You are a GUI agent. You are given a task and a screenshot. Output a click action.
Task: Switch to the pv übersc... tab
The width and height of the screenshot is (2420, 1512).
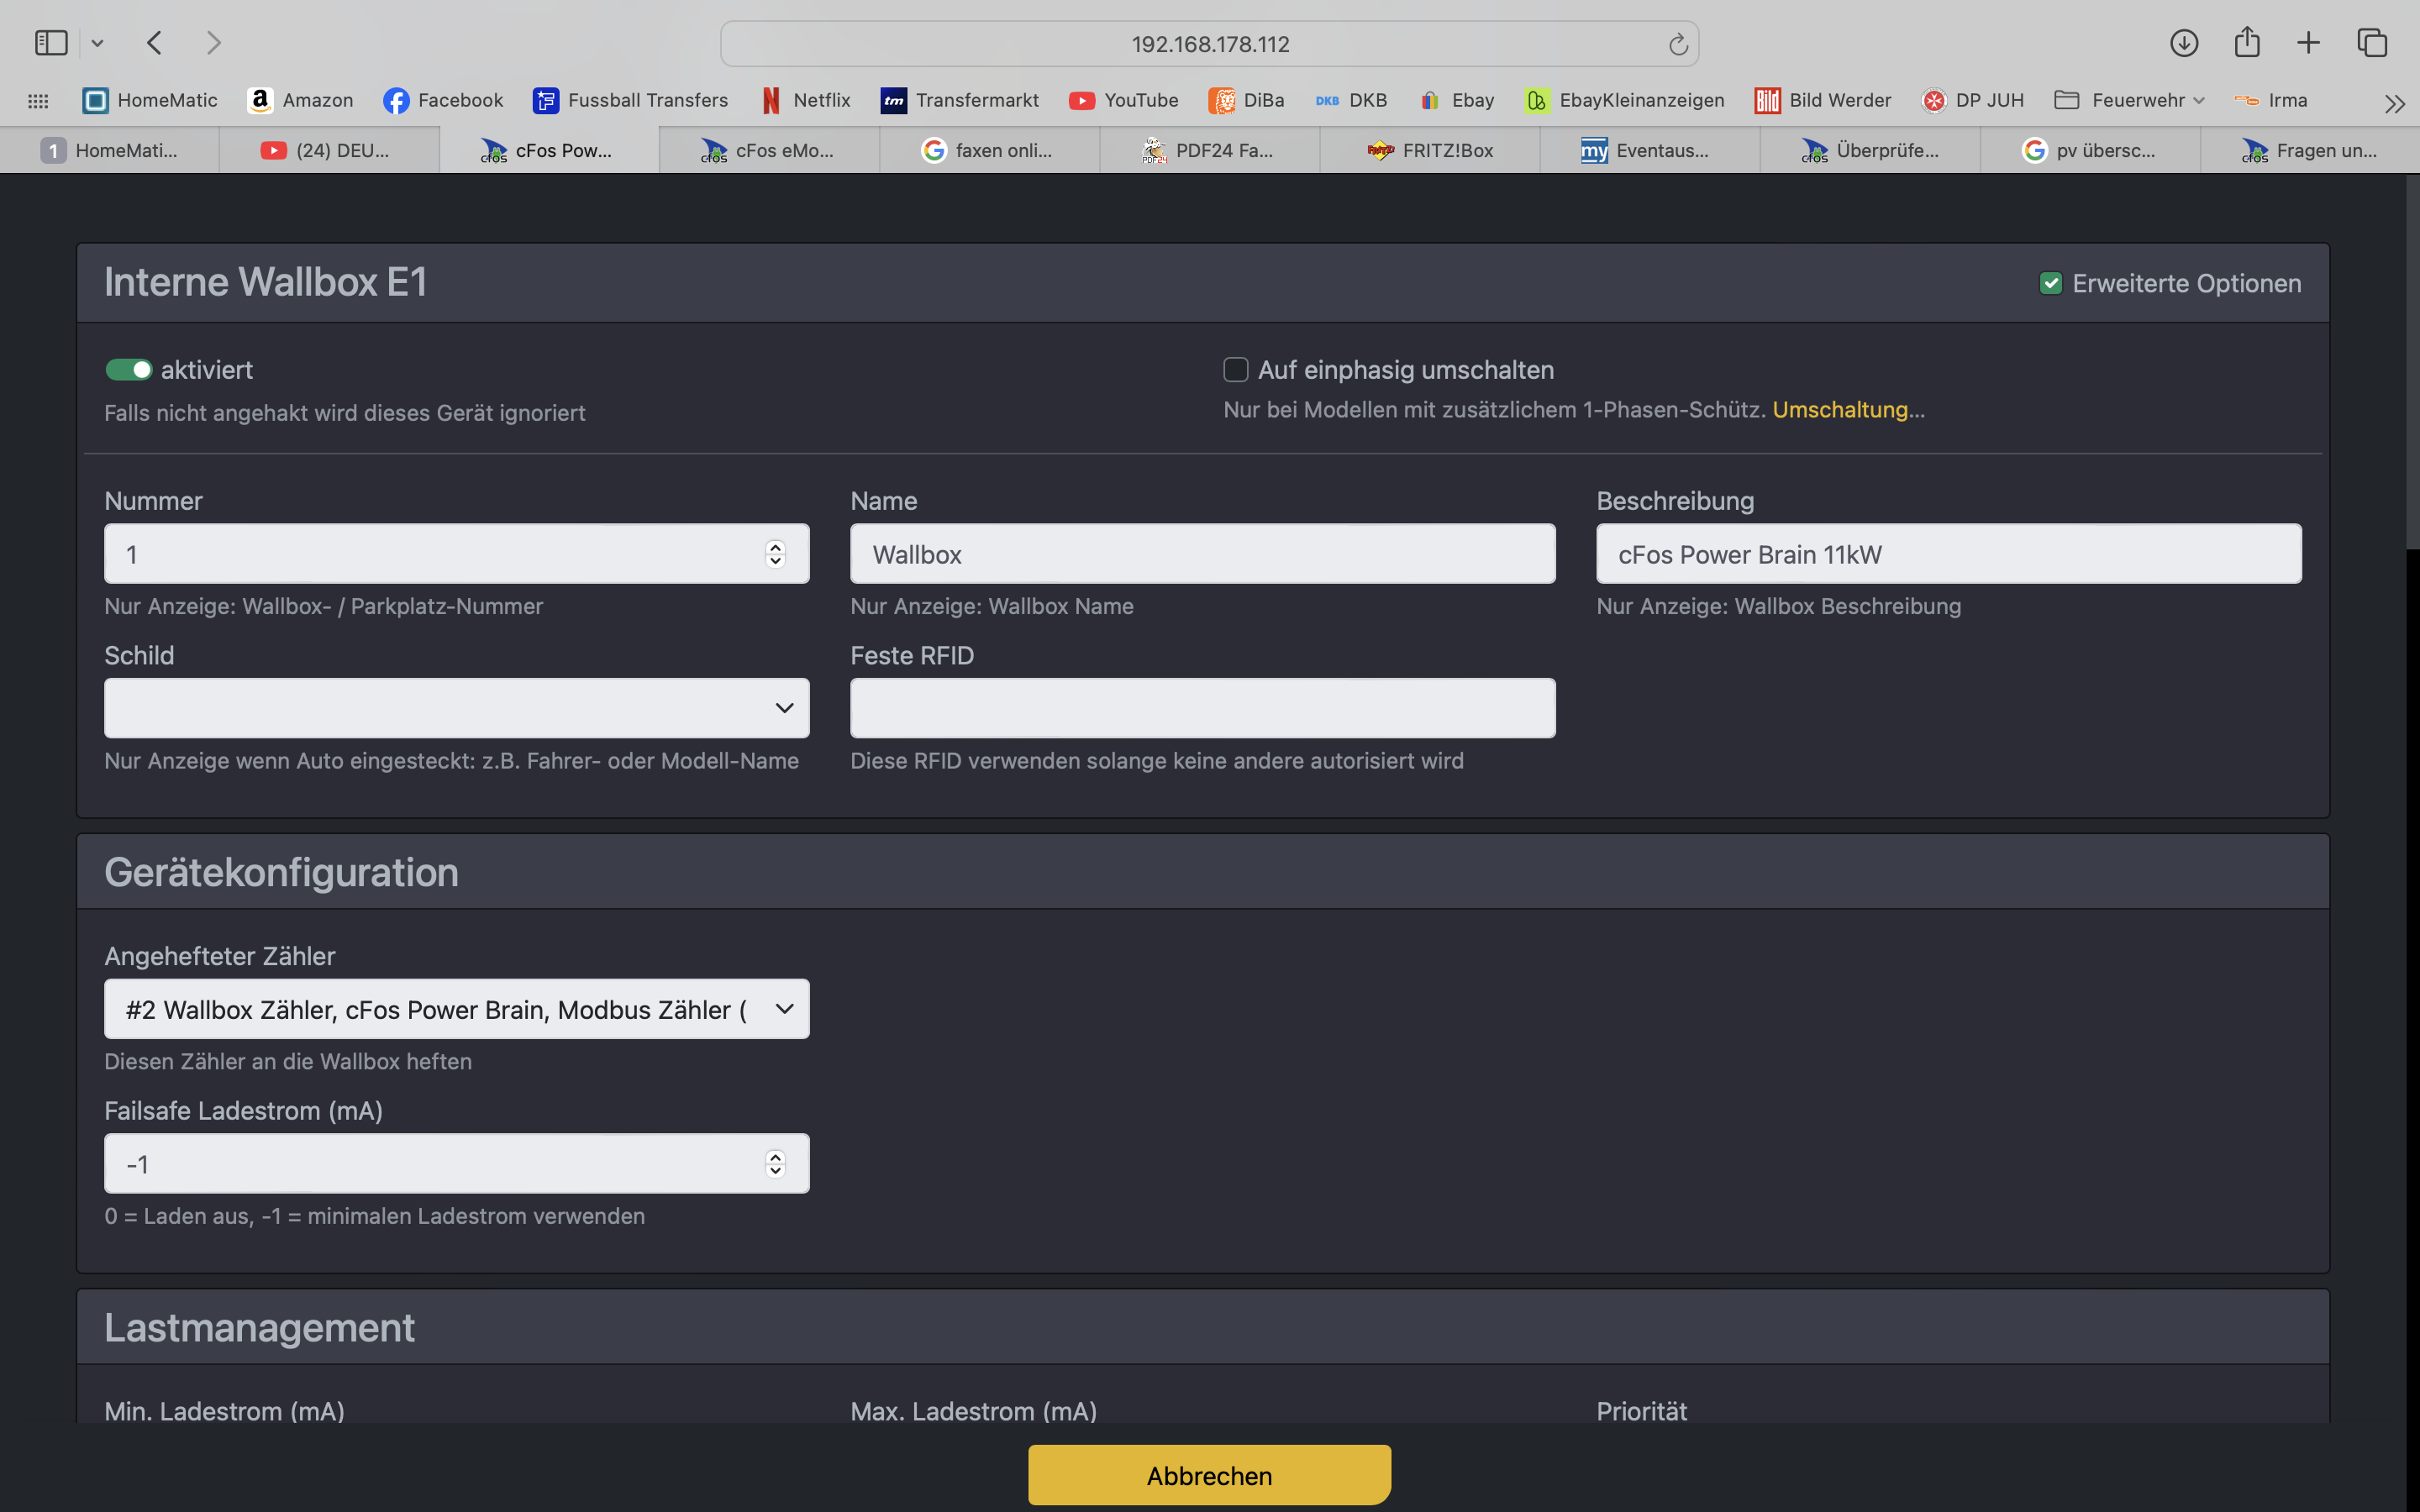(x=2090, y=150)
